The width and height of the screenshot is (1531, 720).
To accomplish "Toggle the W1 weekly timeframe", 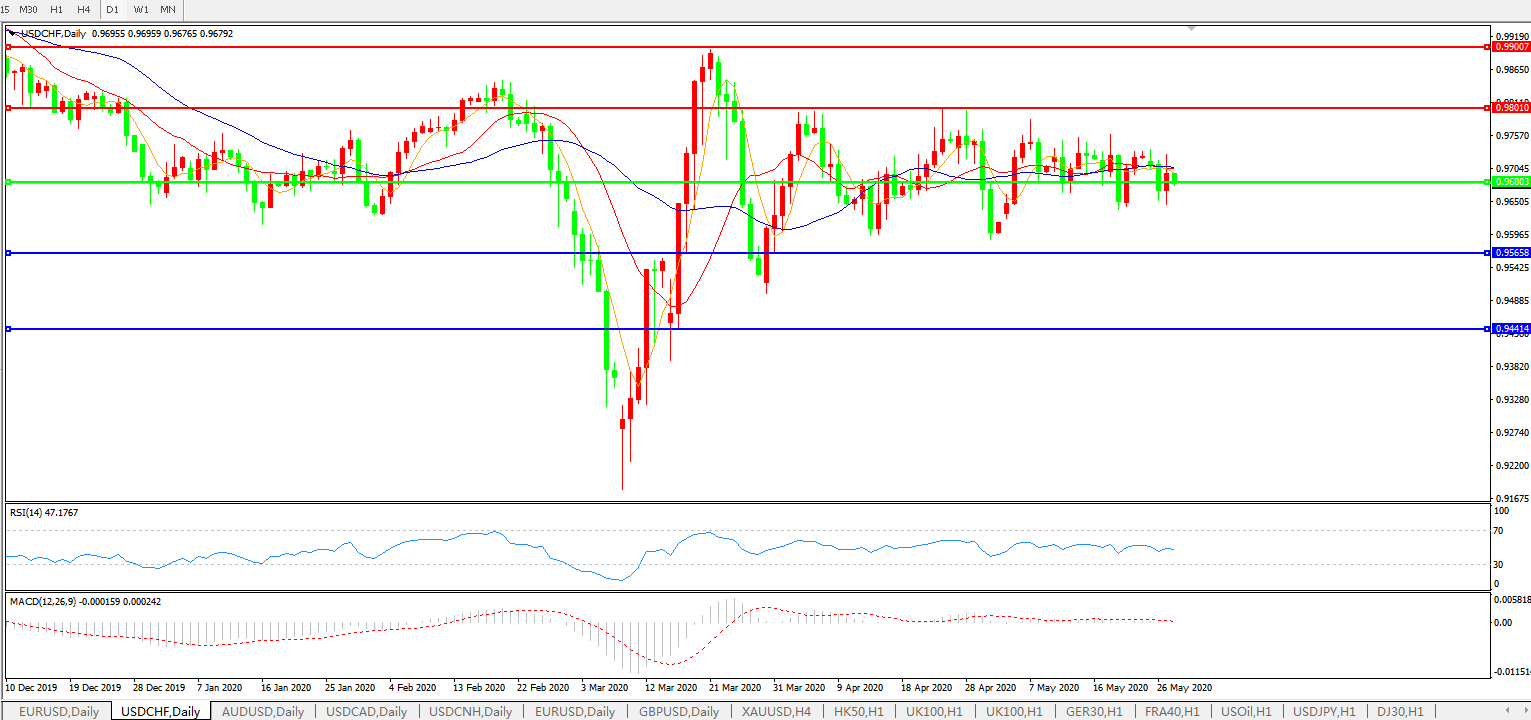I will point(141,9).
